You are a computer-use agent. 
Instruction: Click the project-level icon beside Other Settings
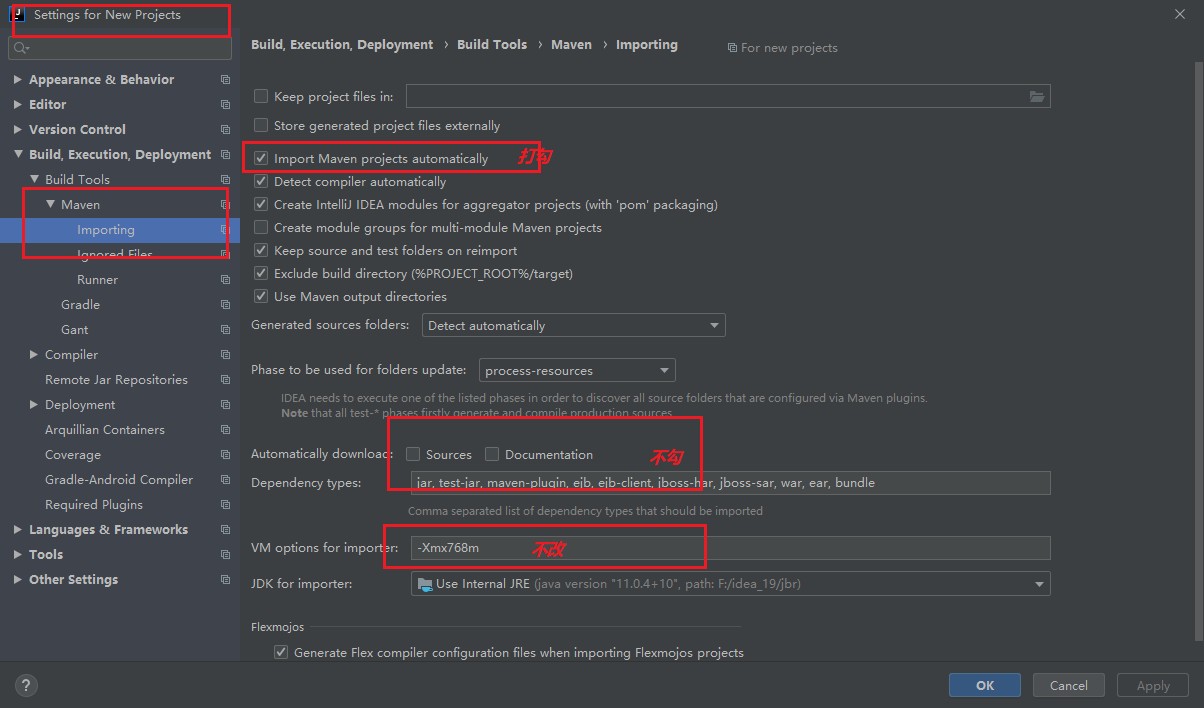tap(225, 580)
